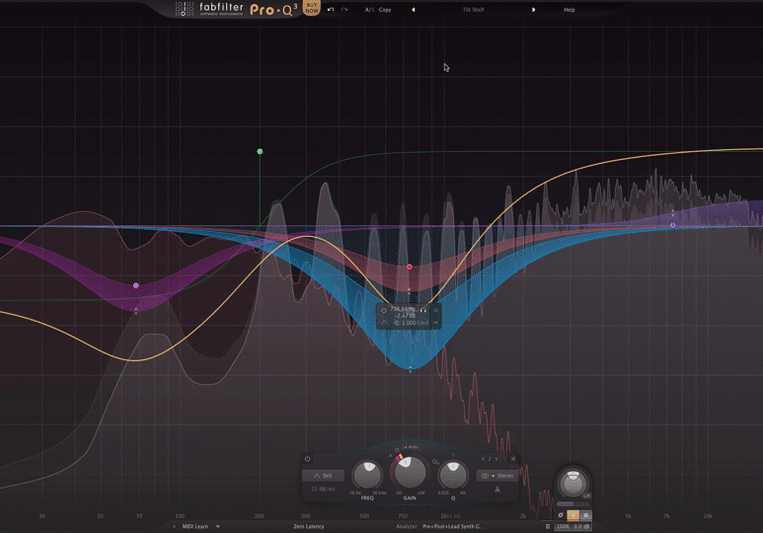Click the FabFilter logo icon

(x=184, y=9)
